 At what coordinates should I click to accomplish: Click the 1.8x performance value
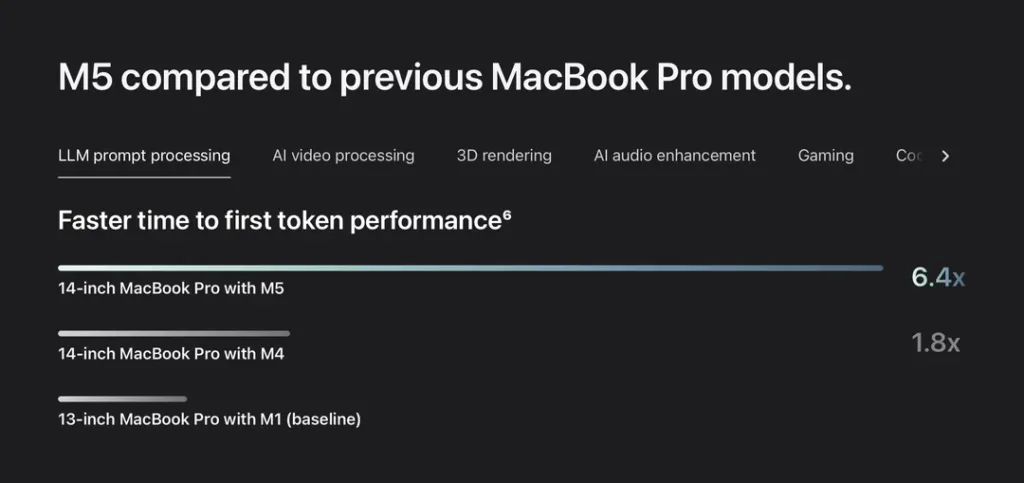tap(935, 343)
